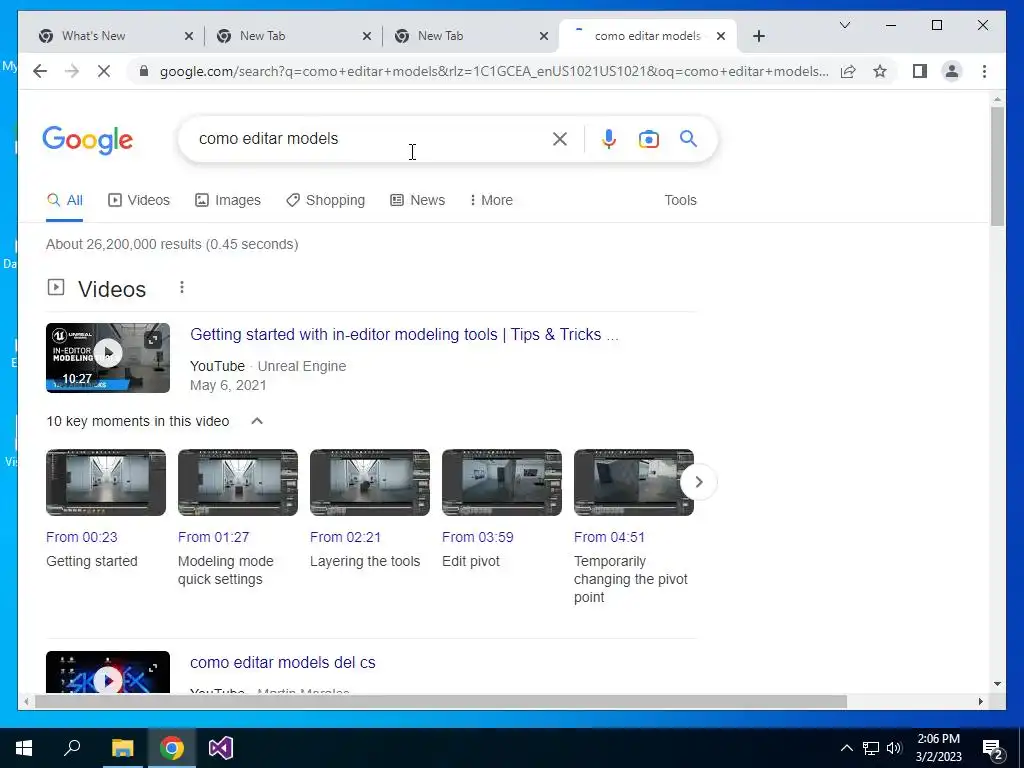Close the como editar models tab
Image resolution: width=1024 pixels, height=768 pixels.
pos(721,36)
